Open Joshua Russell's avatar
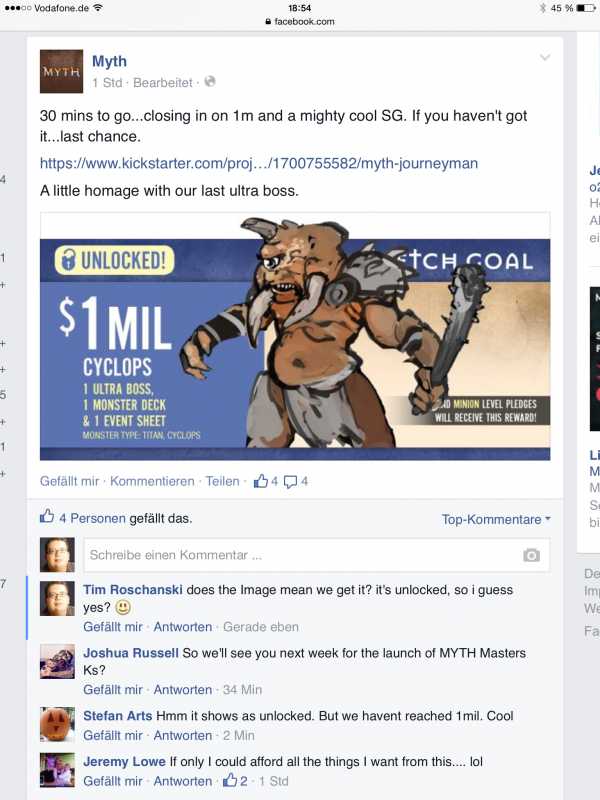This screenshot has height=800, width=600. pos(57,661)
